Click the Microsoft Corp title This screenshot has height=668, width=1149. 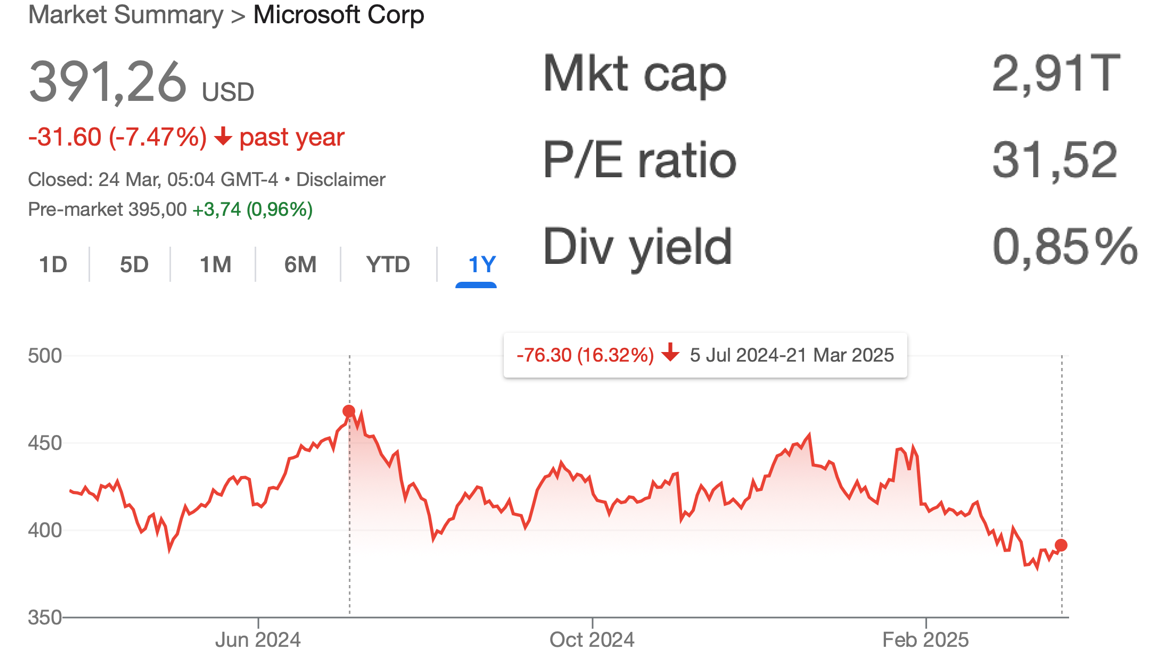point(339,16)
